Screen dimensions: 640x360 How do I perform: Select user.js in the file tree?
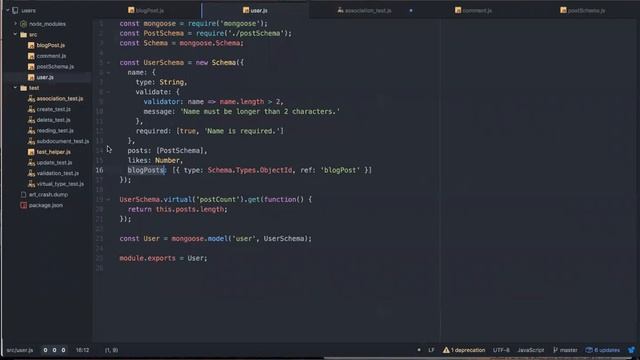tap(45, 77)
